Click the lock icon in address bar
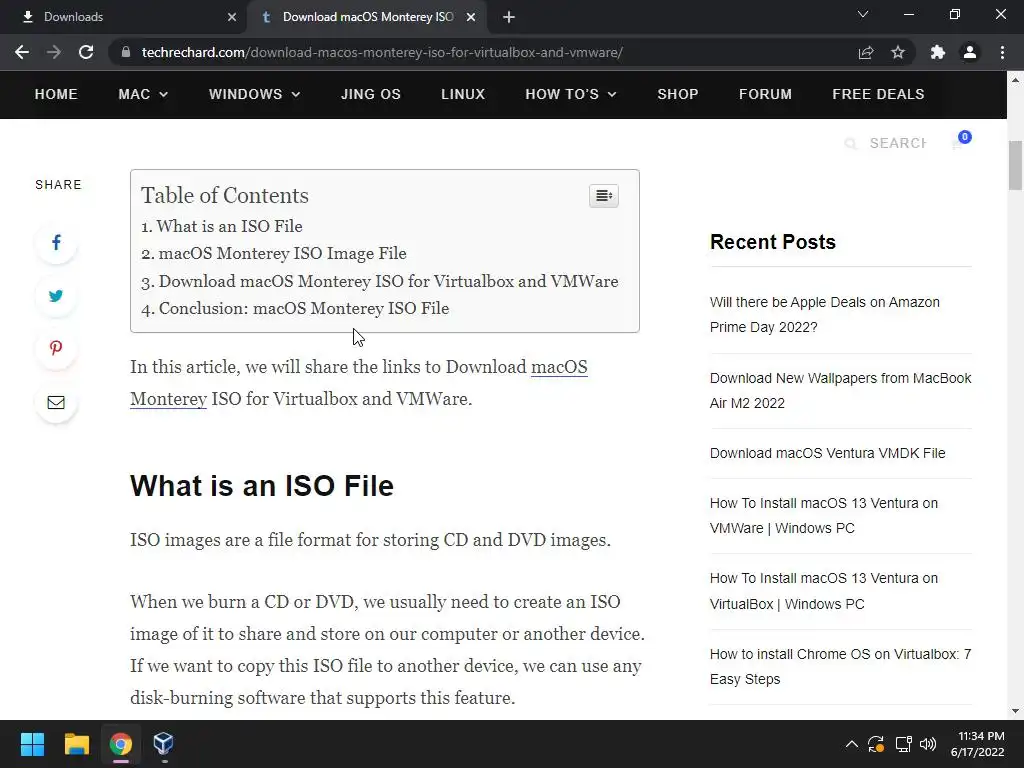This screenshot has width=1024, height=768. pos(126,52)
